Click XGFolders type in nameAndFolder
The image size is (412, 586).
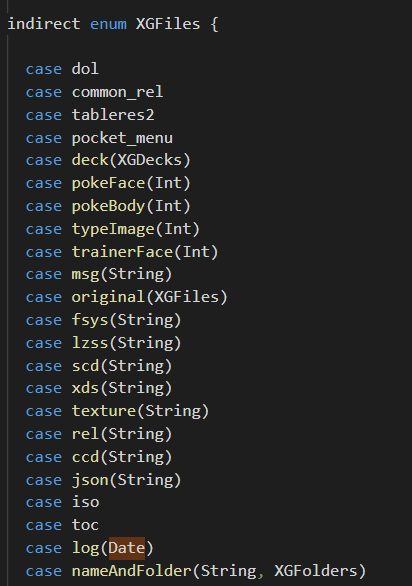click(316, 571)
